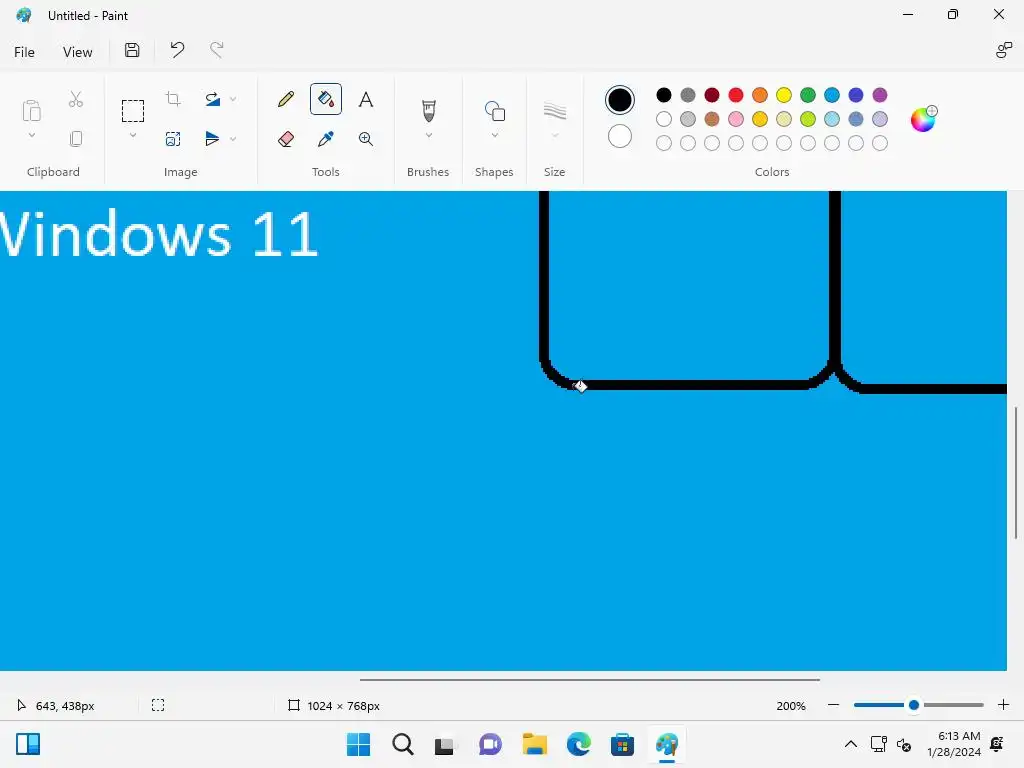Click the rectangular Selection tool
Image resolution: width=1024 pixels, height=768 pixels.
[x=133, y=111]
